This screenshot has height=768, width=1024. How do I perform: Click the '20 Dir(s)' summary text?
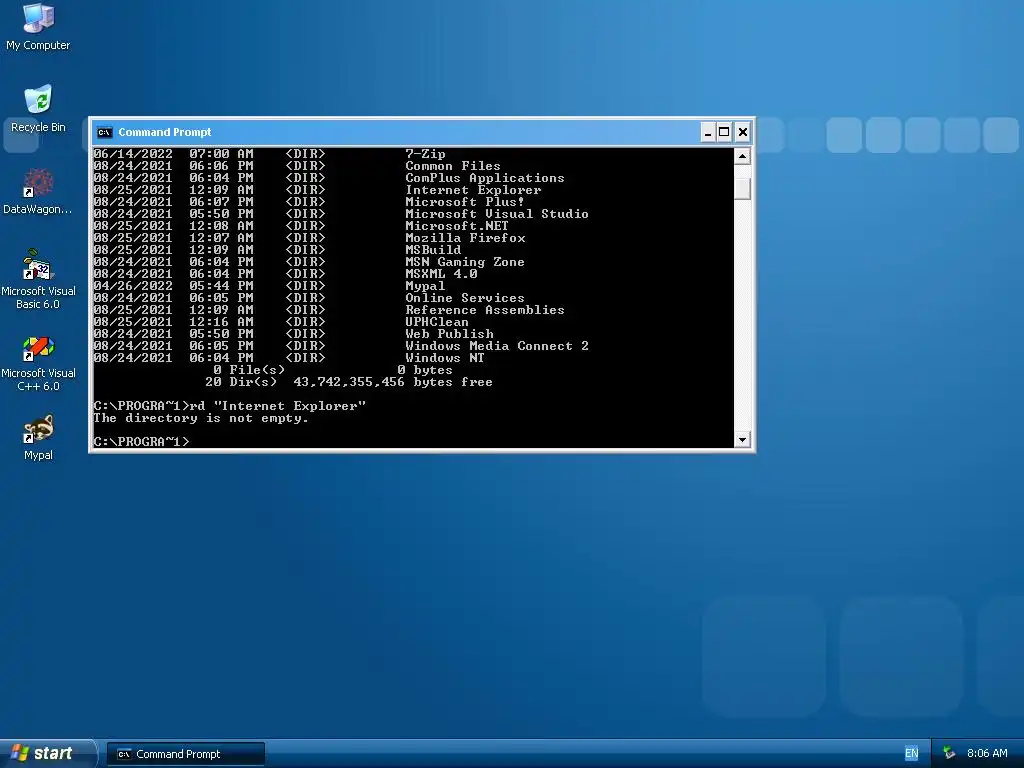[241, 382]
